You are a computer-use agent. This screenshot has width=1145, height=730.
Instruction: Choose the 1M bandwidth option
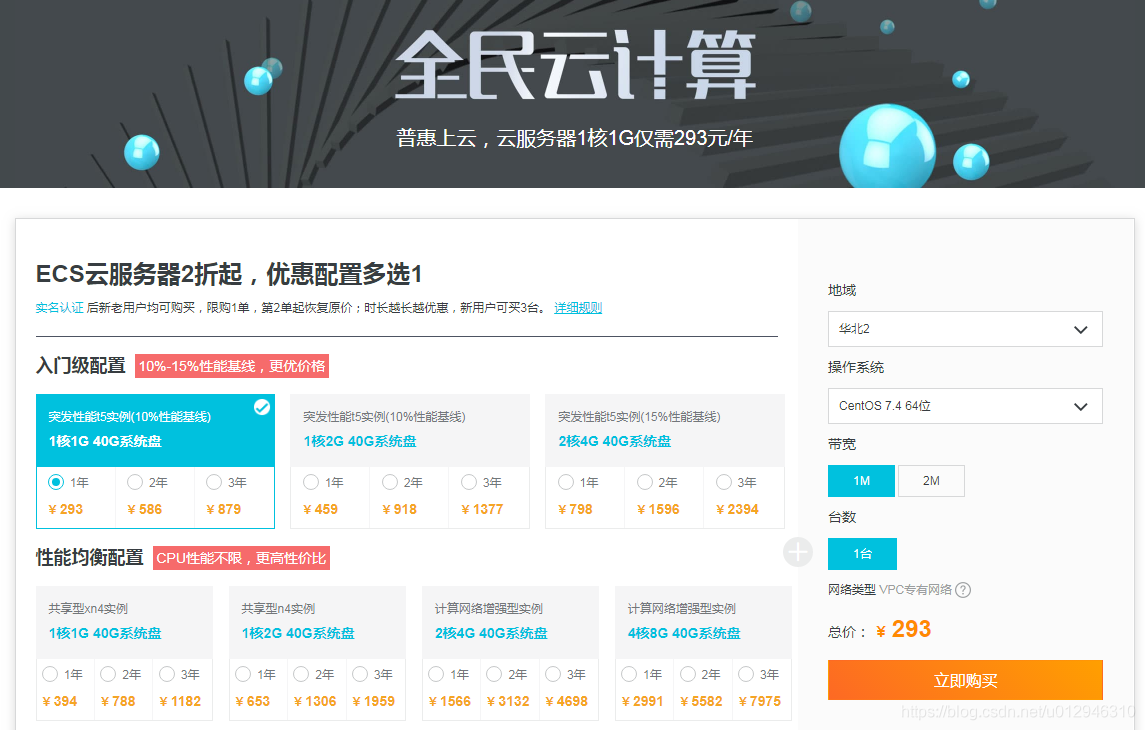click(861, 481)
